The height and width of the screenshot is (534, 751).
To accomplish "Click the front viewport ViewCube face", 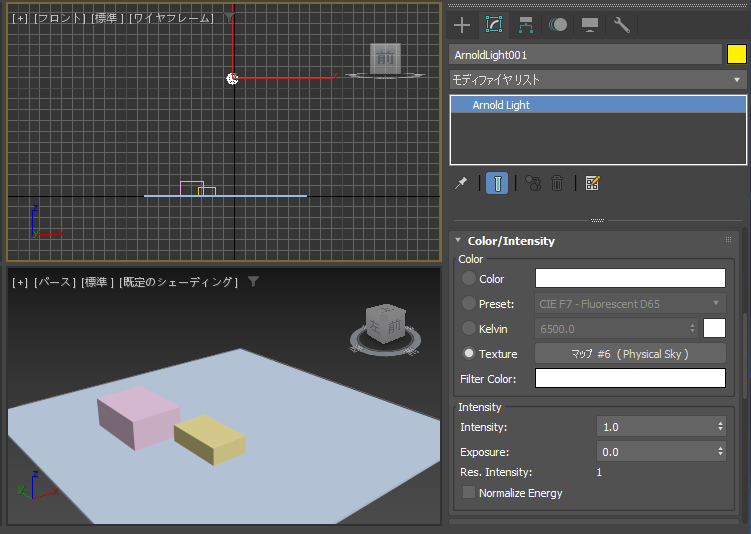I will (386, 58).
